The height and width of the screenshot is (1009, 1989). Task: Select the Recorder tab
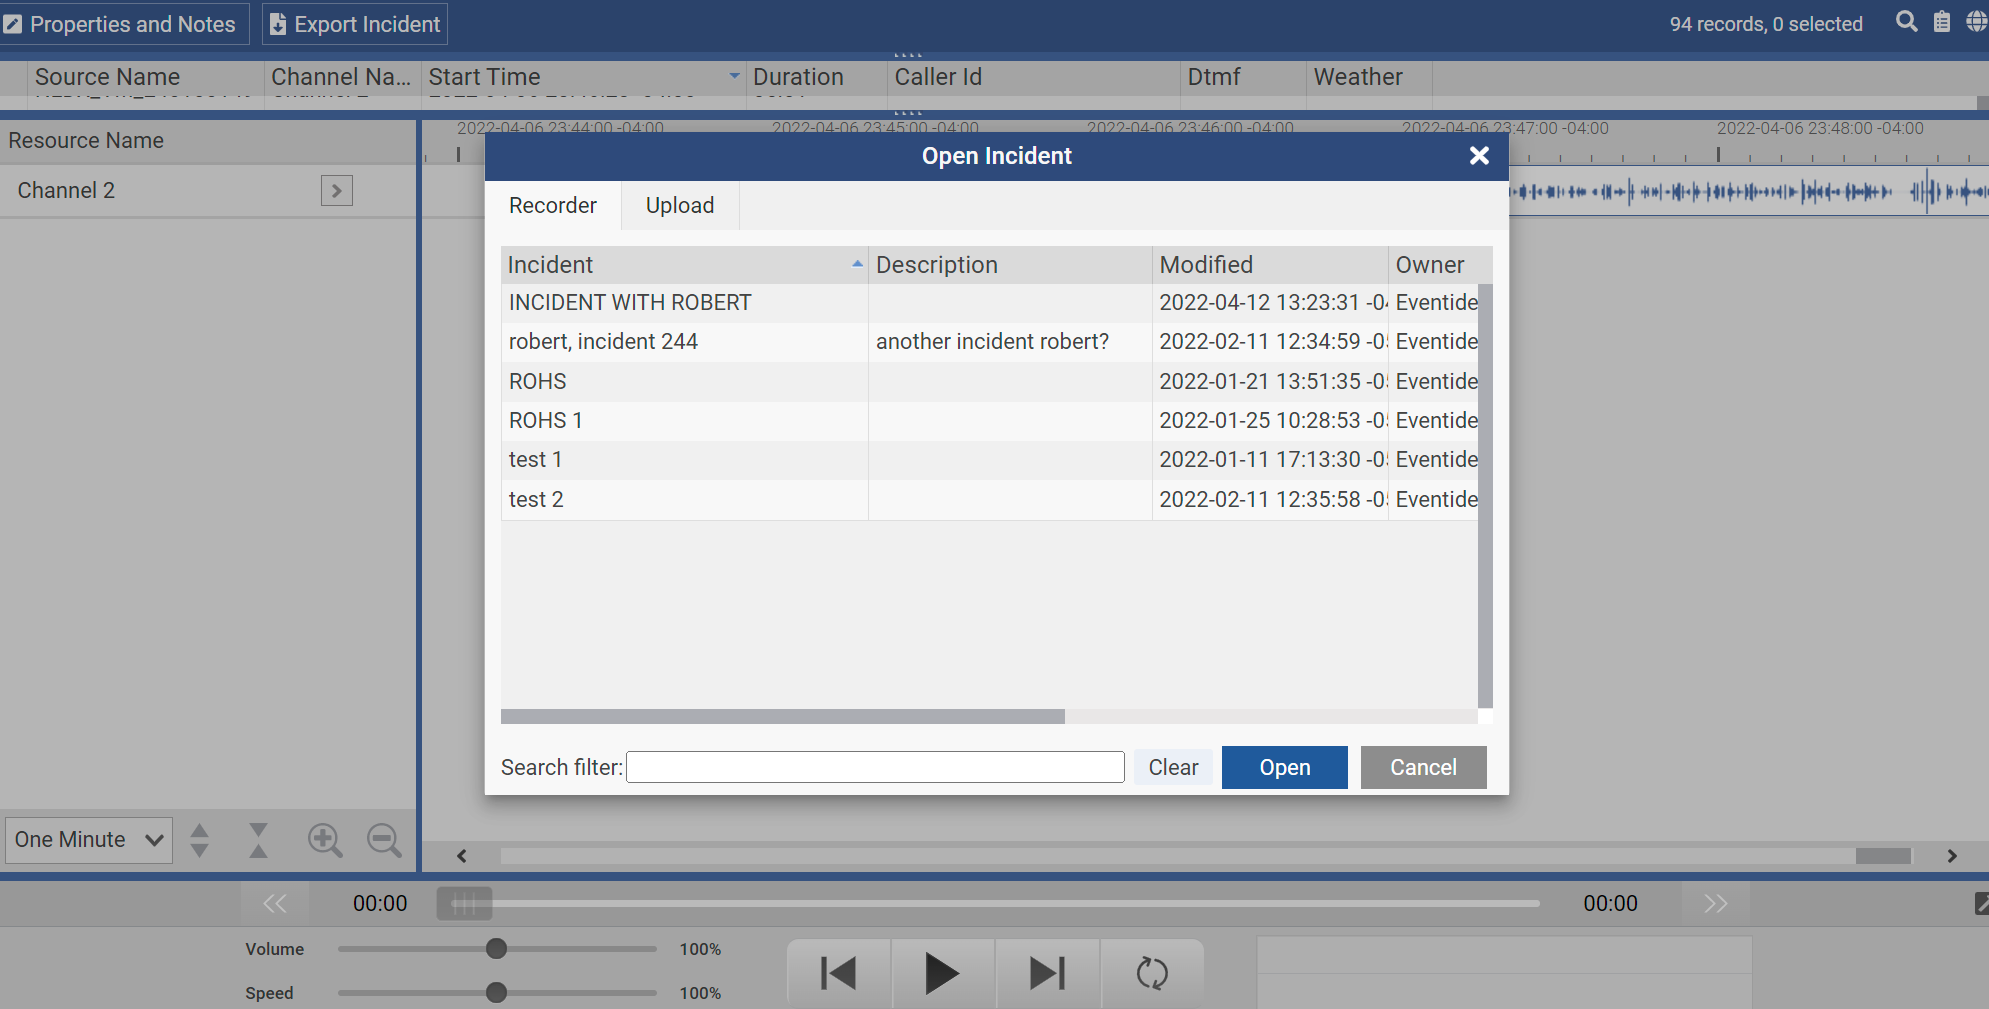point(552,206)
